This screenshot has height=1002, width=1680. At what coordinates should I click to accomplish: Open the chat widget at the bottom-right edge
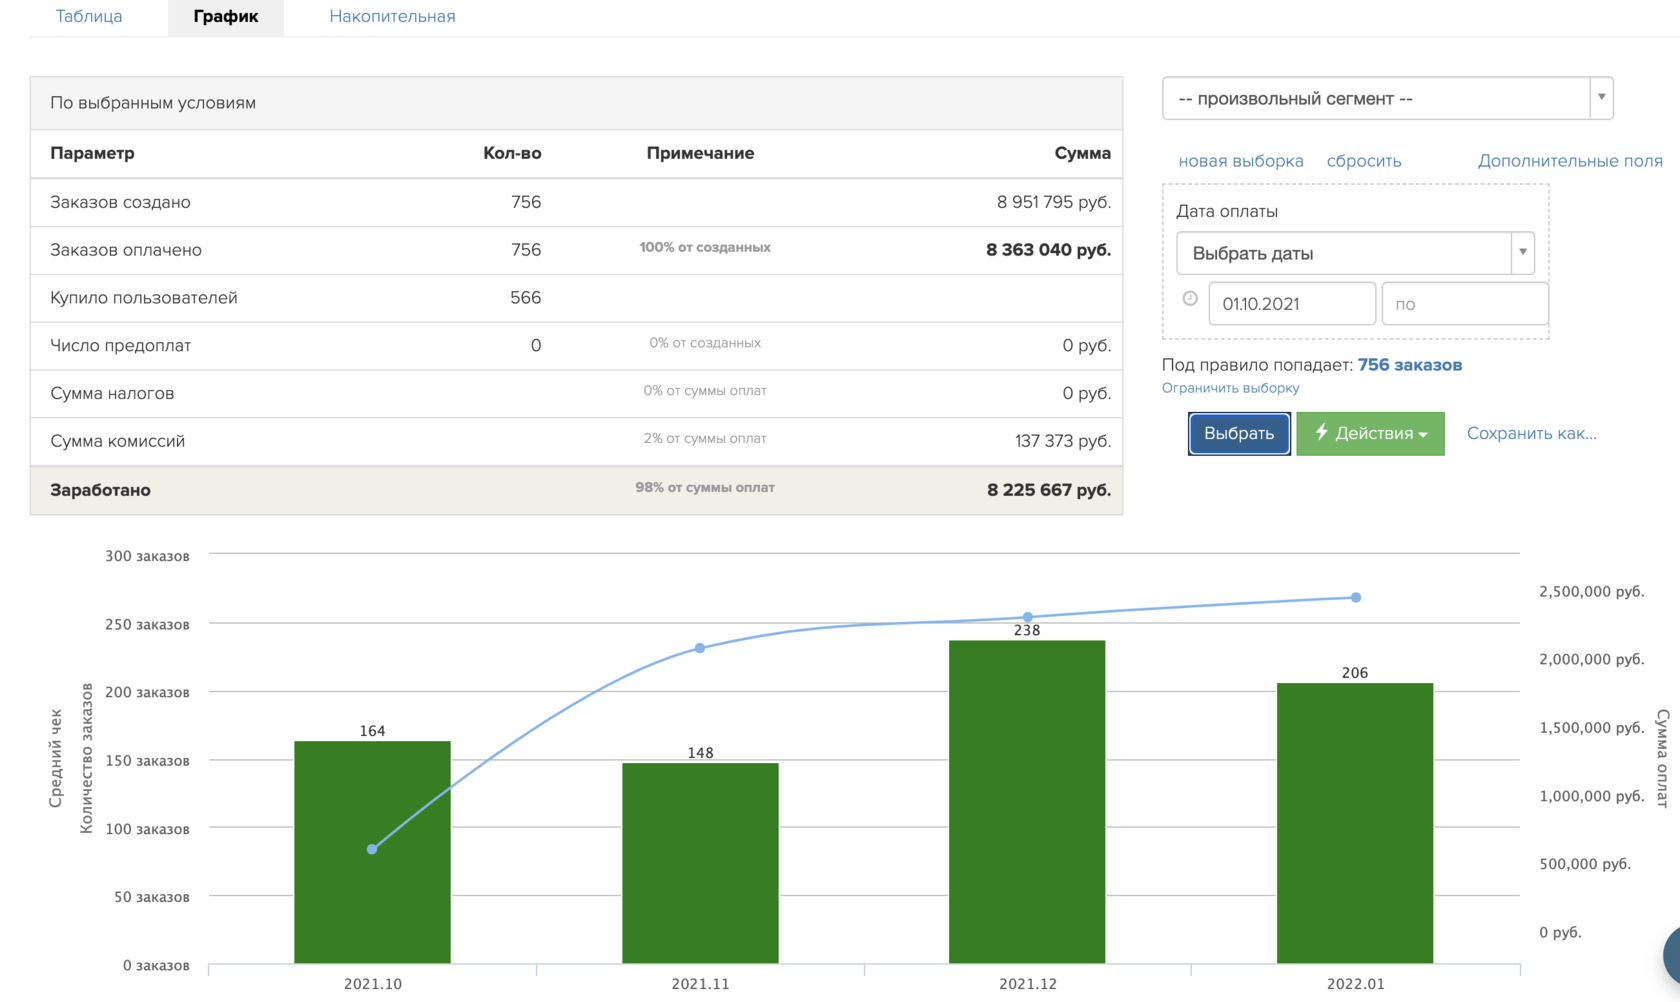coord(1671,955)
